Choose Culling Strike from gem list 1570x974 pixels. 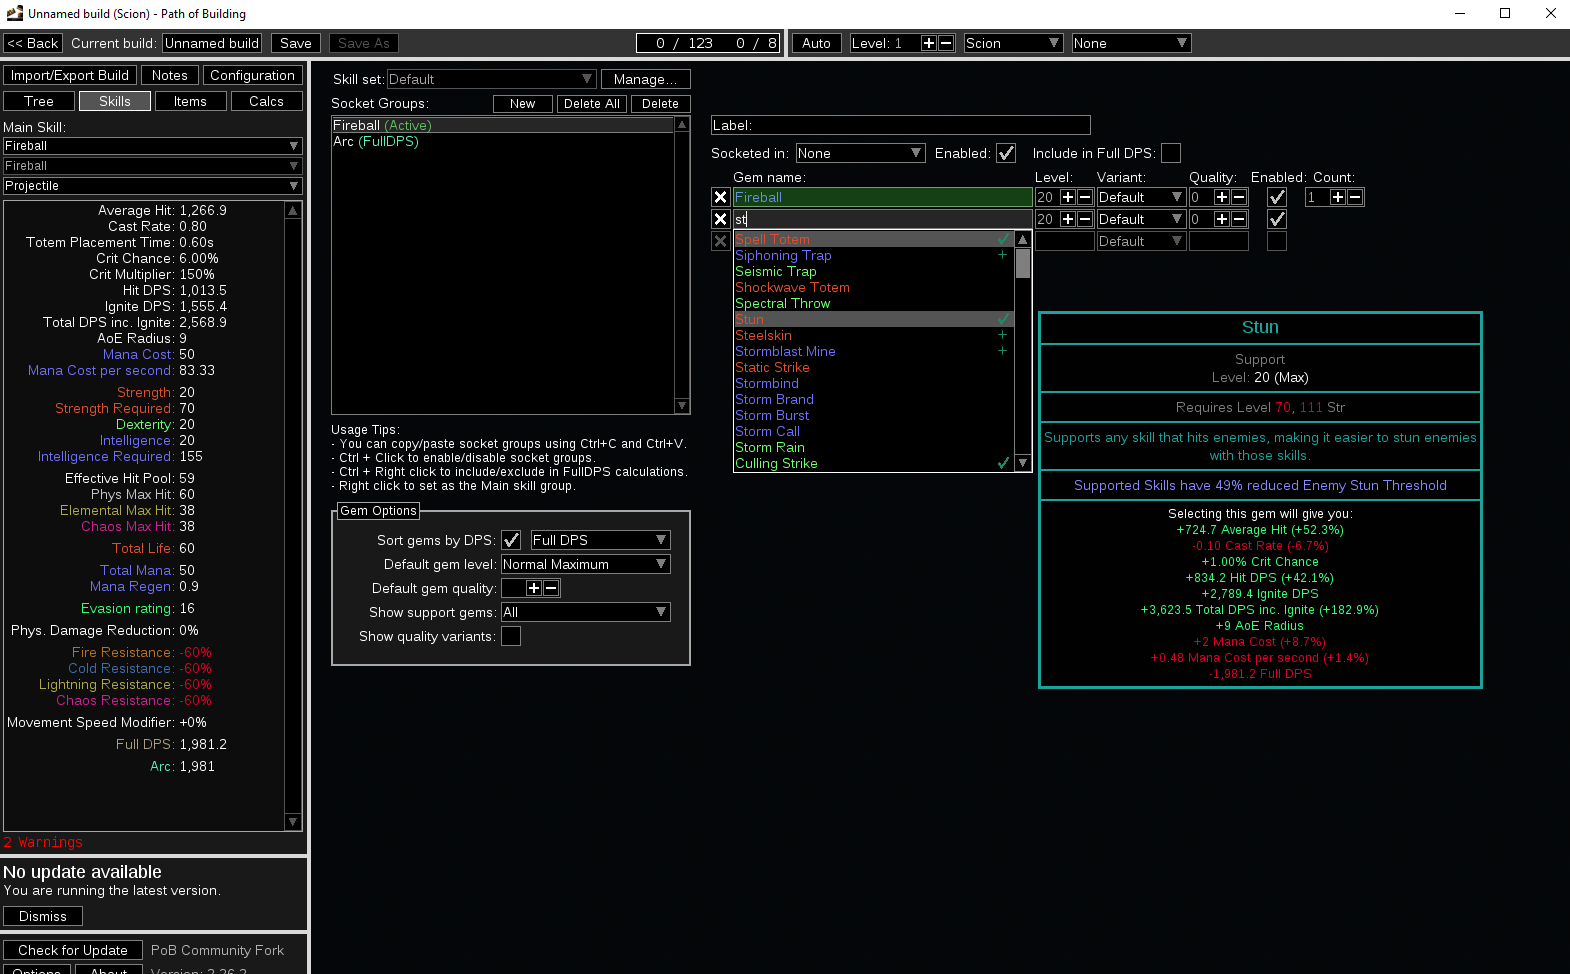874,463
